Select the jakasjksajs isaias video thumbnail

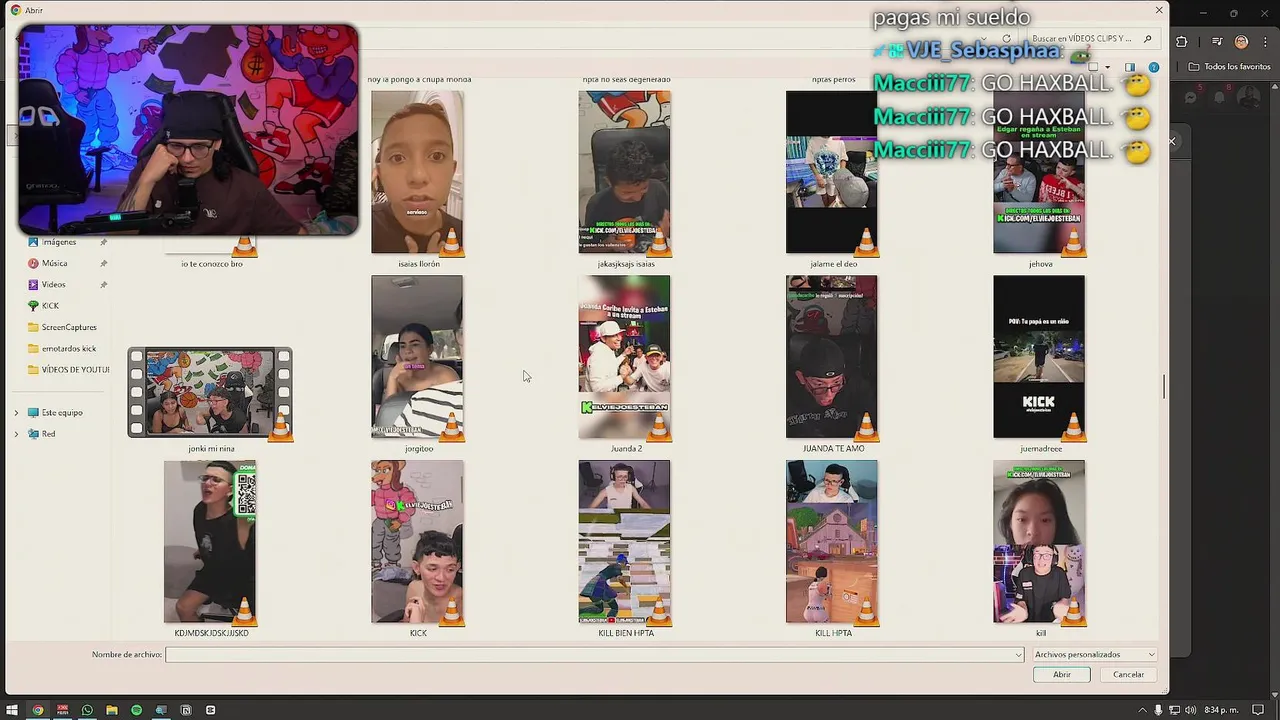pyautogui.click(x=625, y=172)
